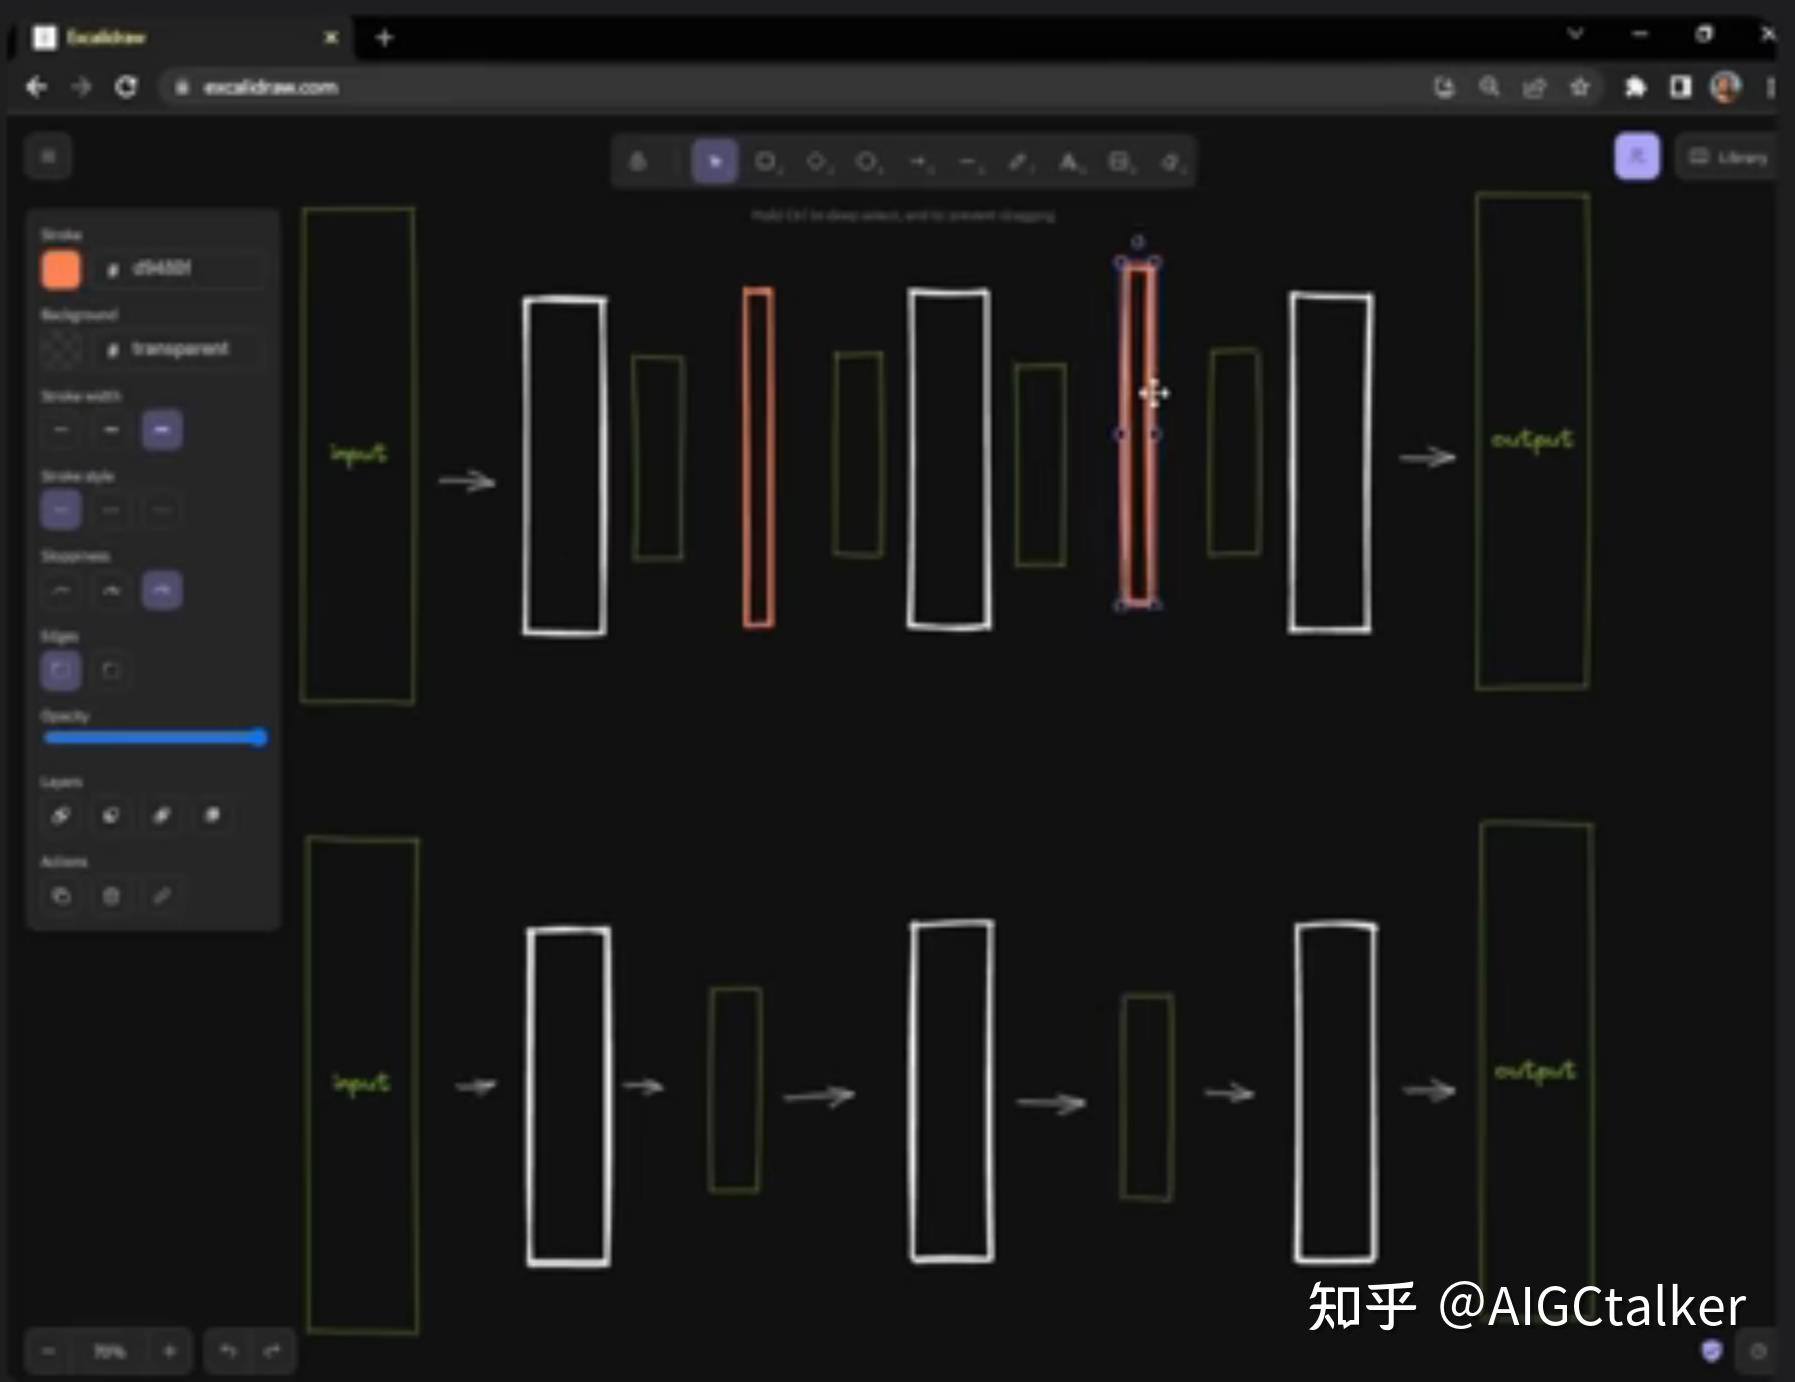Select the Text tool
Screen dimensions: 1795x1382
click(1068, 161)
